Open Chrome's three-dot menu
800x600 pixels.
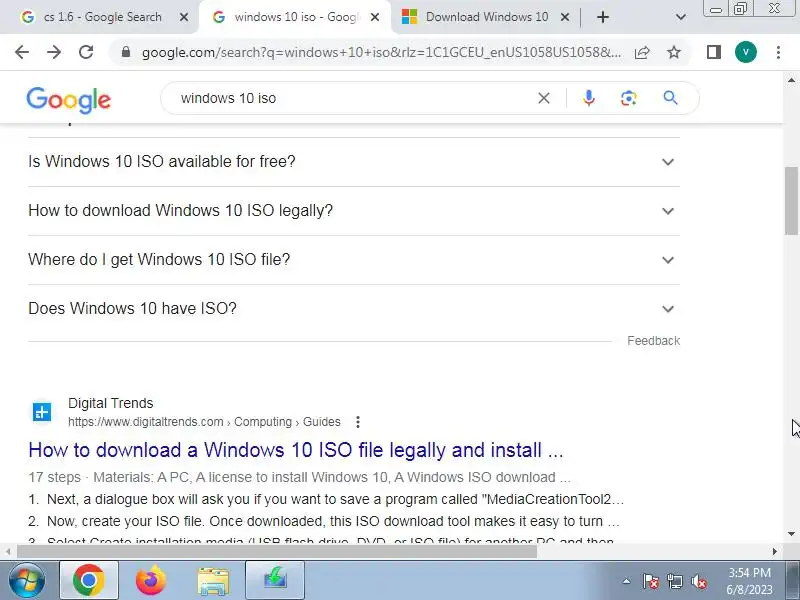pos(778,52)
